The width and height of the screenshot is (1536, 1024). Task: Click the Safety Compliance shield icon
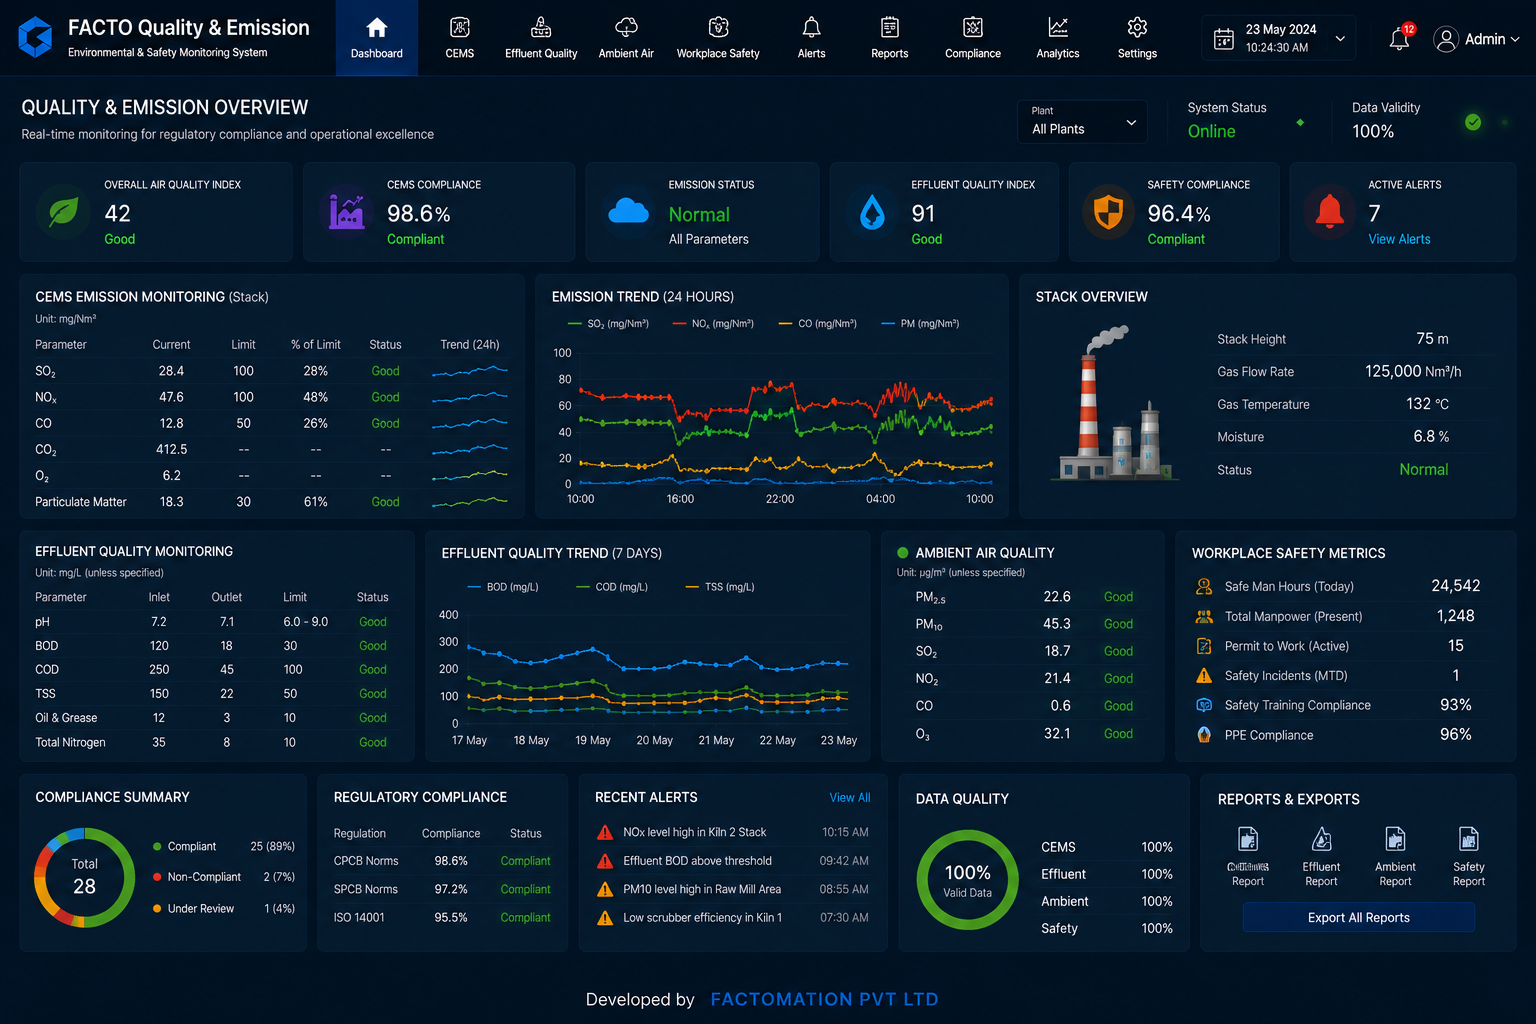1108,211
